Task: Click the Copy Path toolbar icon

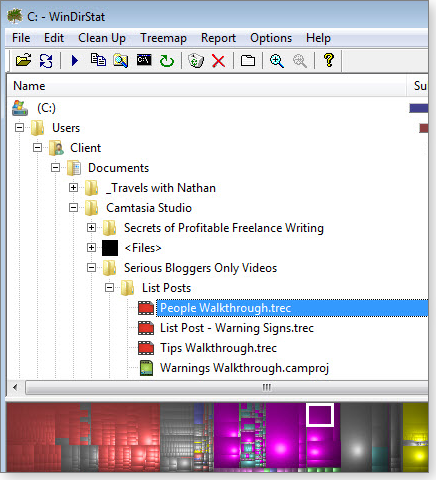Action: pos(98,60)
